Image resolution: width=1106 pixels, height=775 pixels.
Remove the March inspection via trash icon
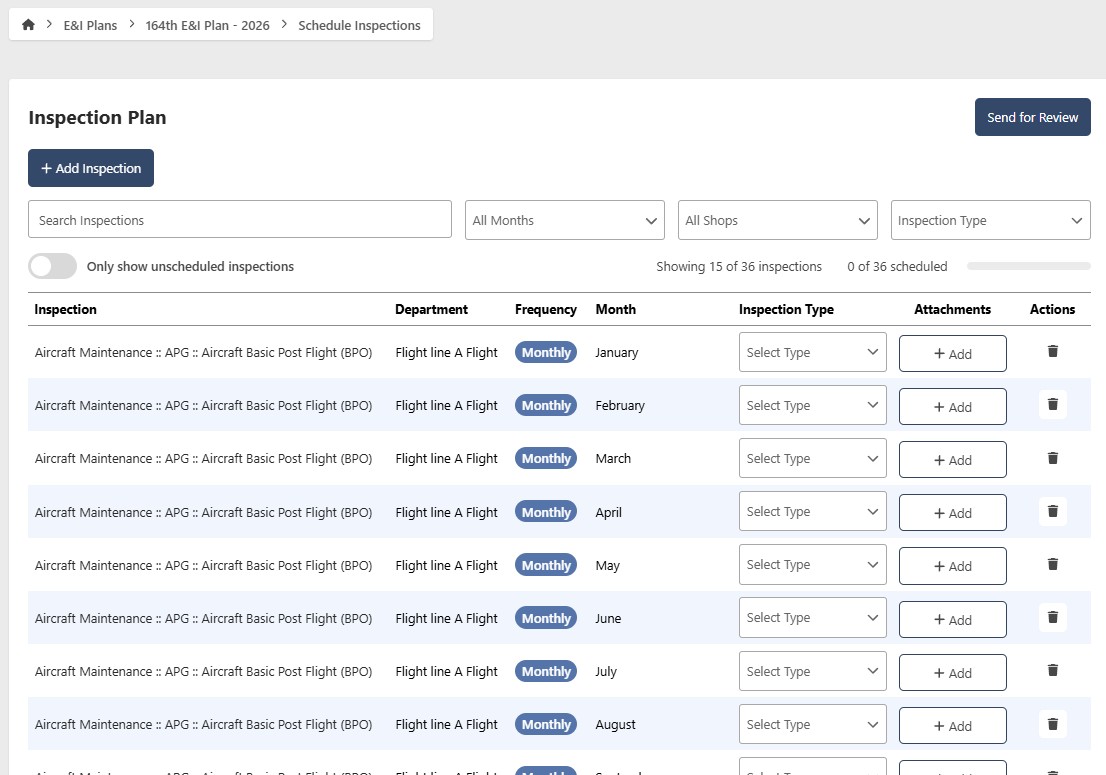1052,458
